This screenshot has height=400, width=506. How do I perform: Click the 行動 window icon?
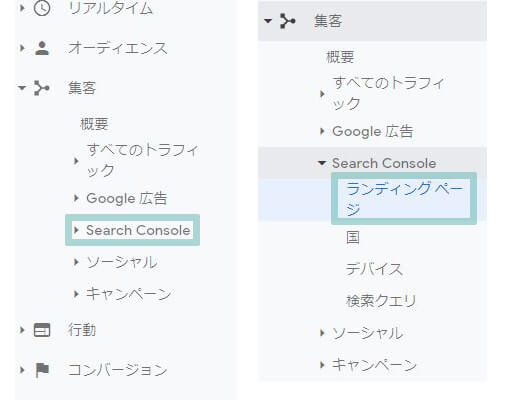pos(42,330)
